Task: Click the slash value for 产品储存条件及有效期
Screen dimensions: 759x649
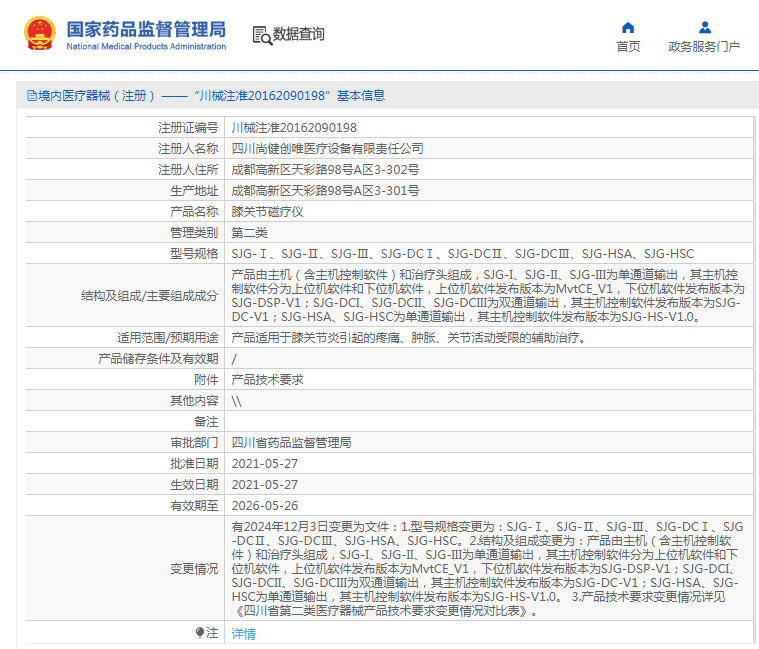Action: (234, 359)
